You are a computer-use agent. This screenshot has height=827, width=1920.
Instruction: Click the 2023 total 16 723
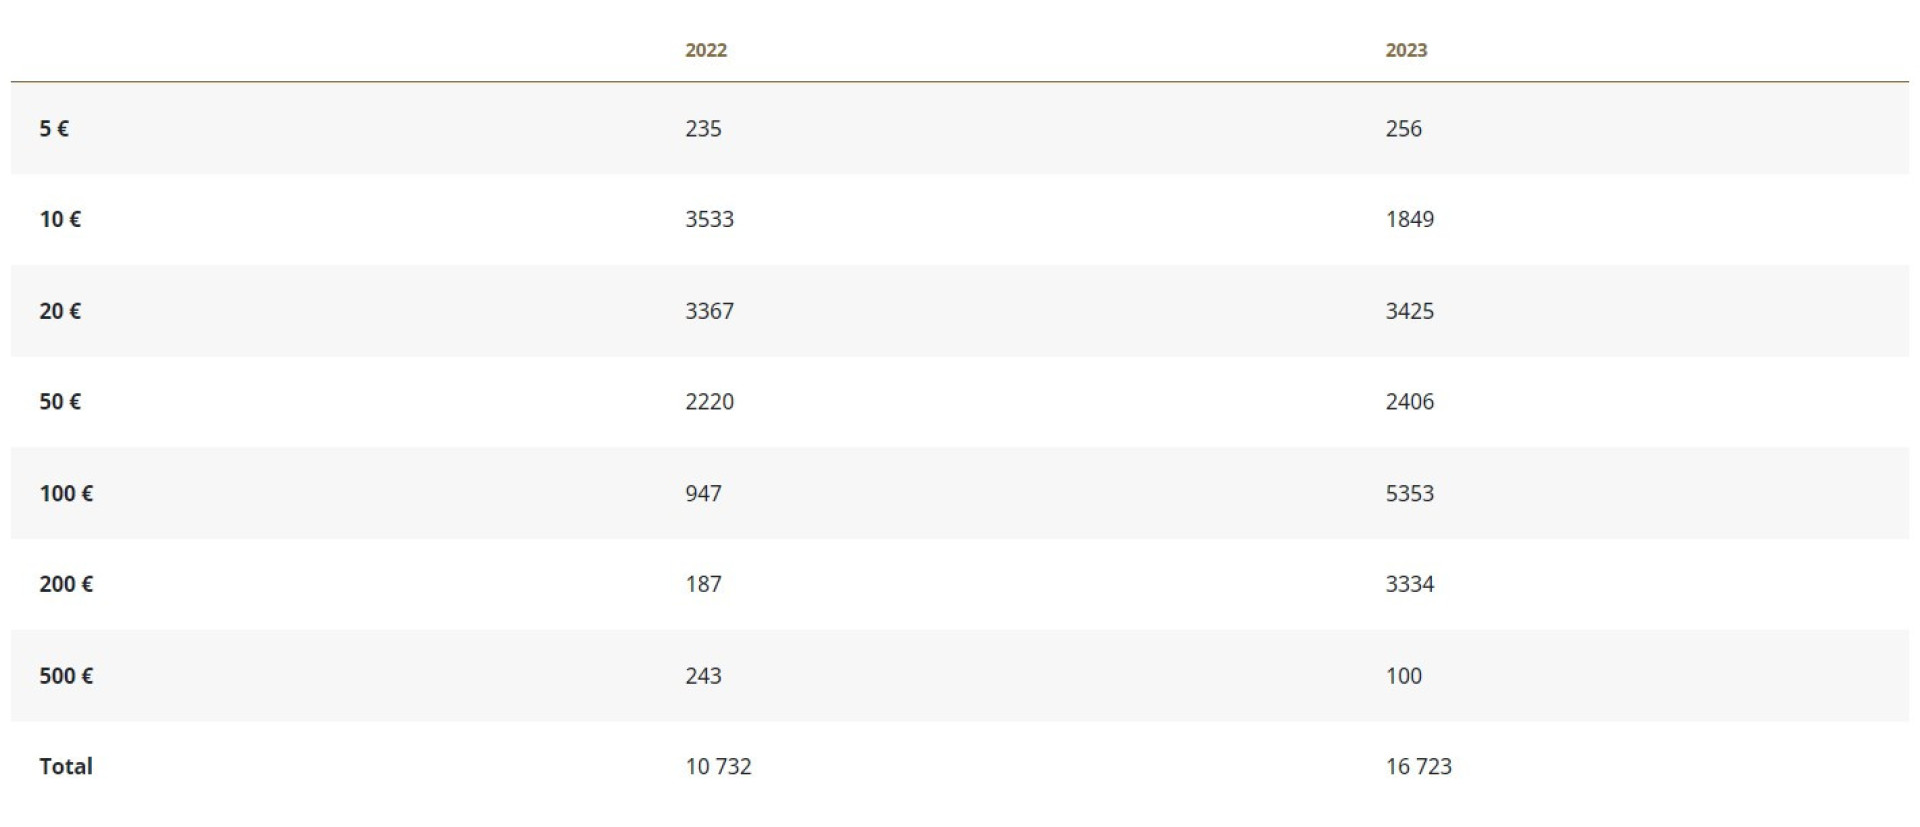coord(1418,767)
